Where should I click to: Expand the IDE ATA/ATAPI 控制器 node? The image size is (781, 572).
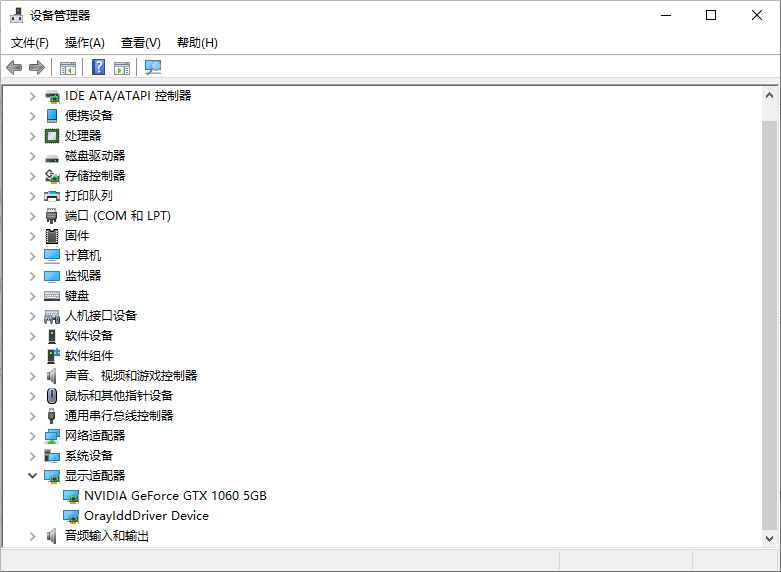pyautogui.click(x=32, y=96)
